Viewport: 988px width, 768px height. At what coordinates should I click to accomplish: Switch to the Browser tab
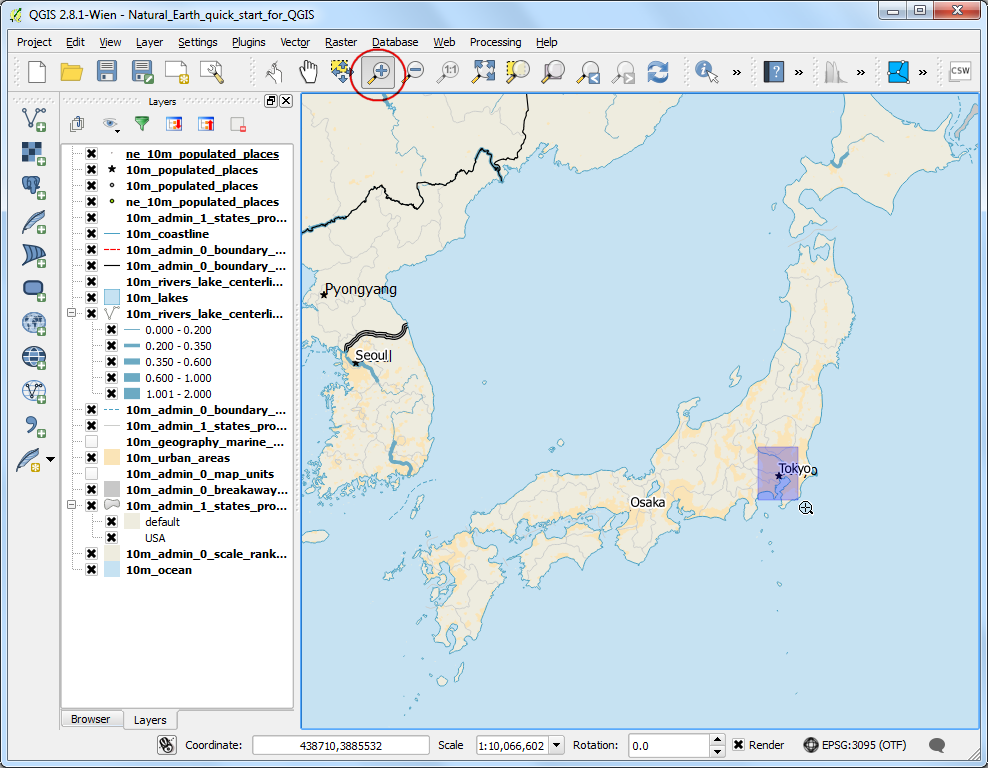click(91, 719)
